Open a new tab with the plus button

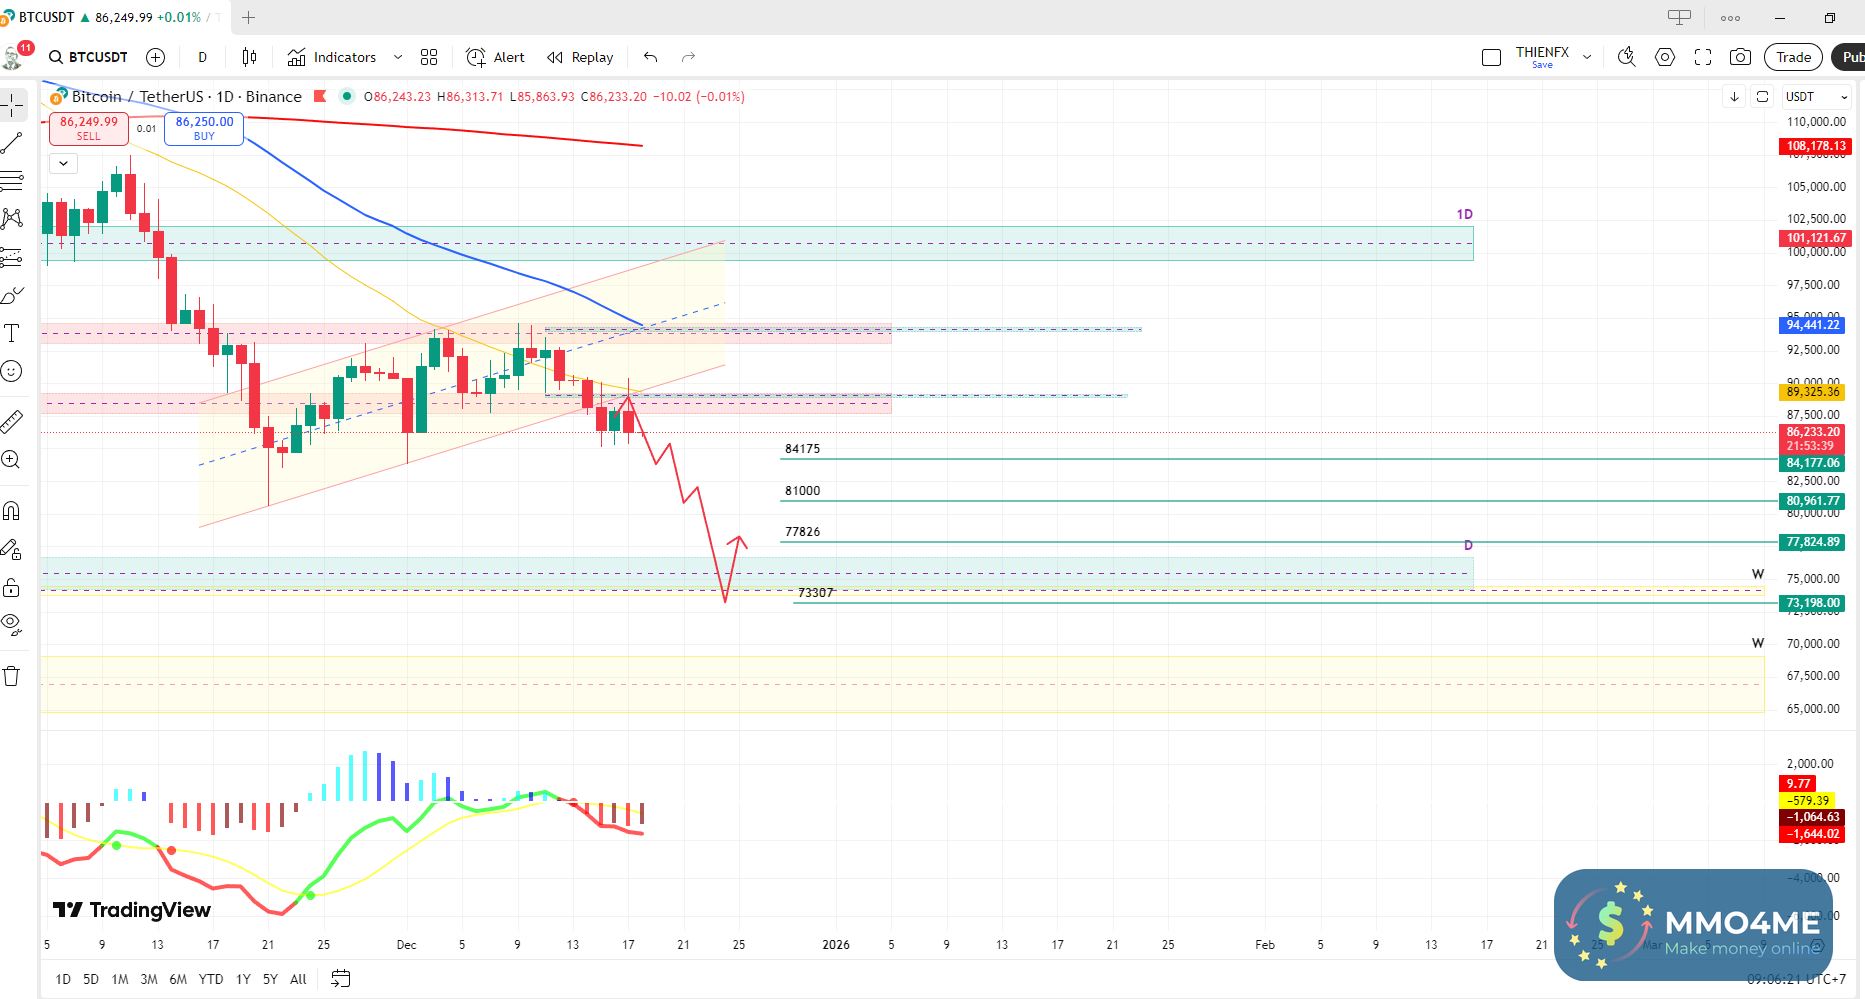(249, 17)
